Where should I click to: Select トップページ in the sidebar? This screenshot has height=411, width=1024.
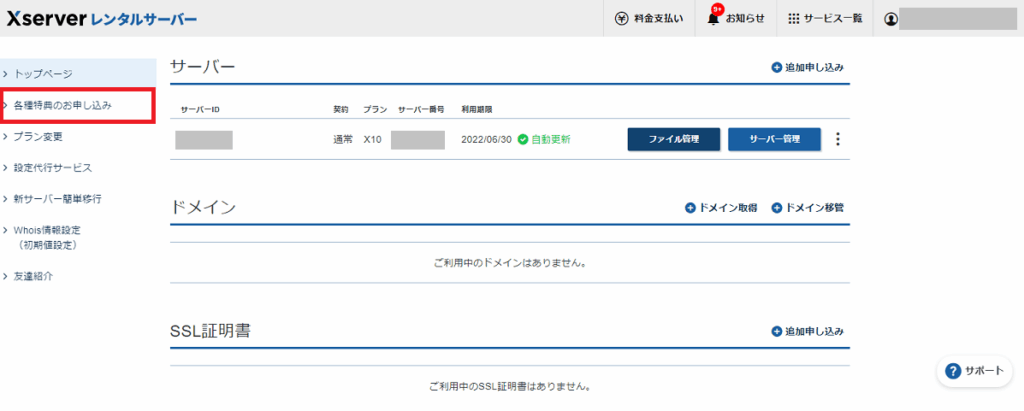pos(43,74)
